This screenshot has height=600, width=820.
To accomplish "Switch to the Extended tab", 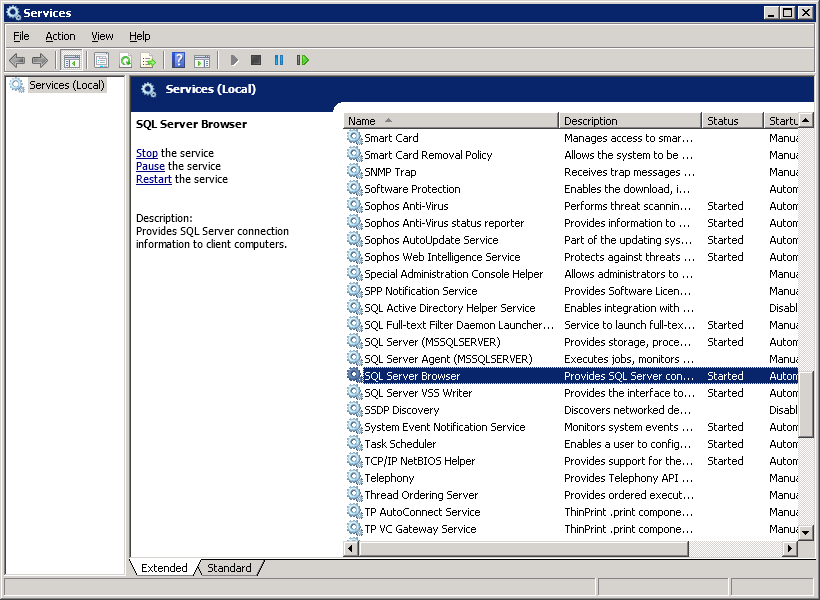I will (x=164, y=568).
